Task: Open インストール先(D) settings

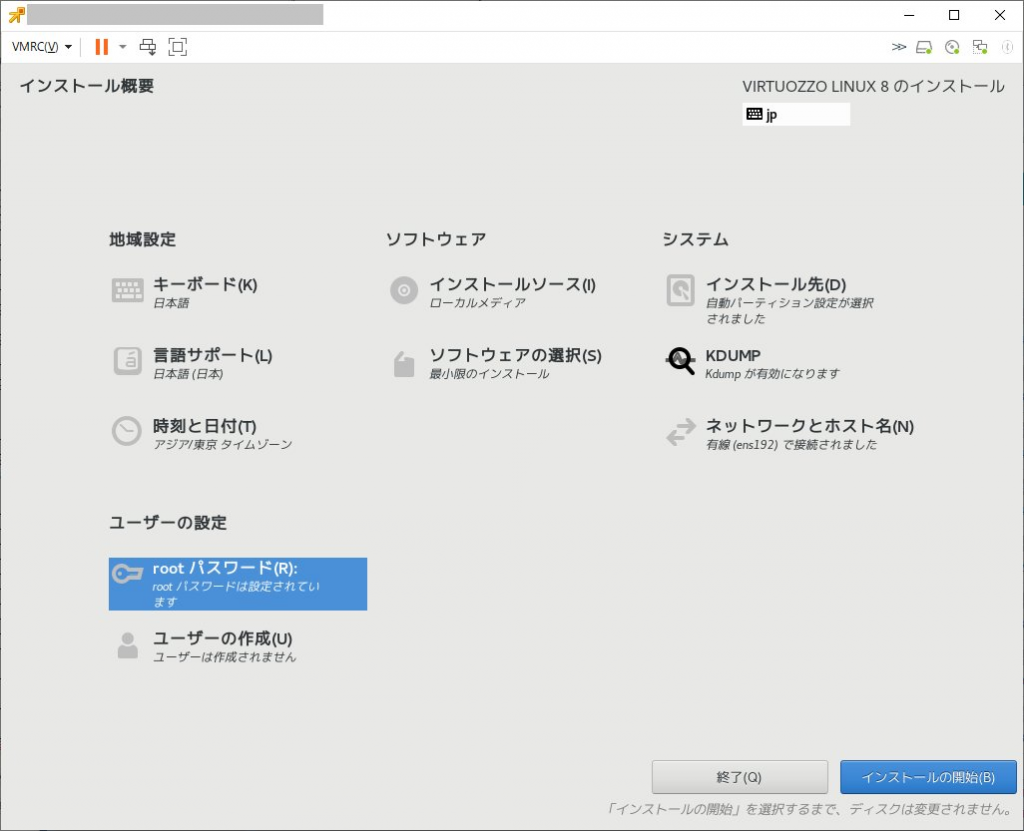Action: pyautogui.click(x=776, y=285)
